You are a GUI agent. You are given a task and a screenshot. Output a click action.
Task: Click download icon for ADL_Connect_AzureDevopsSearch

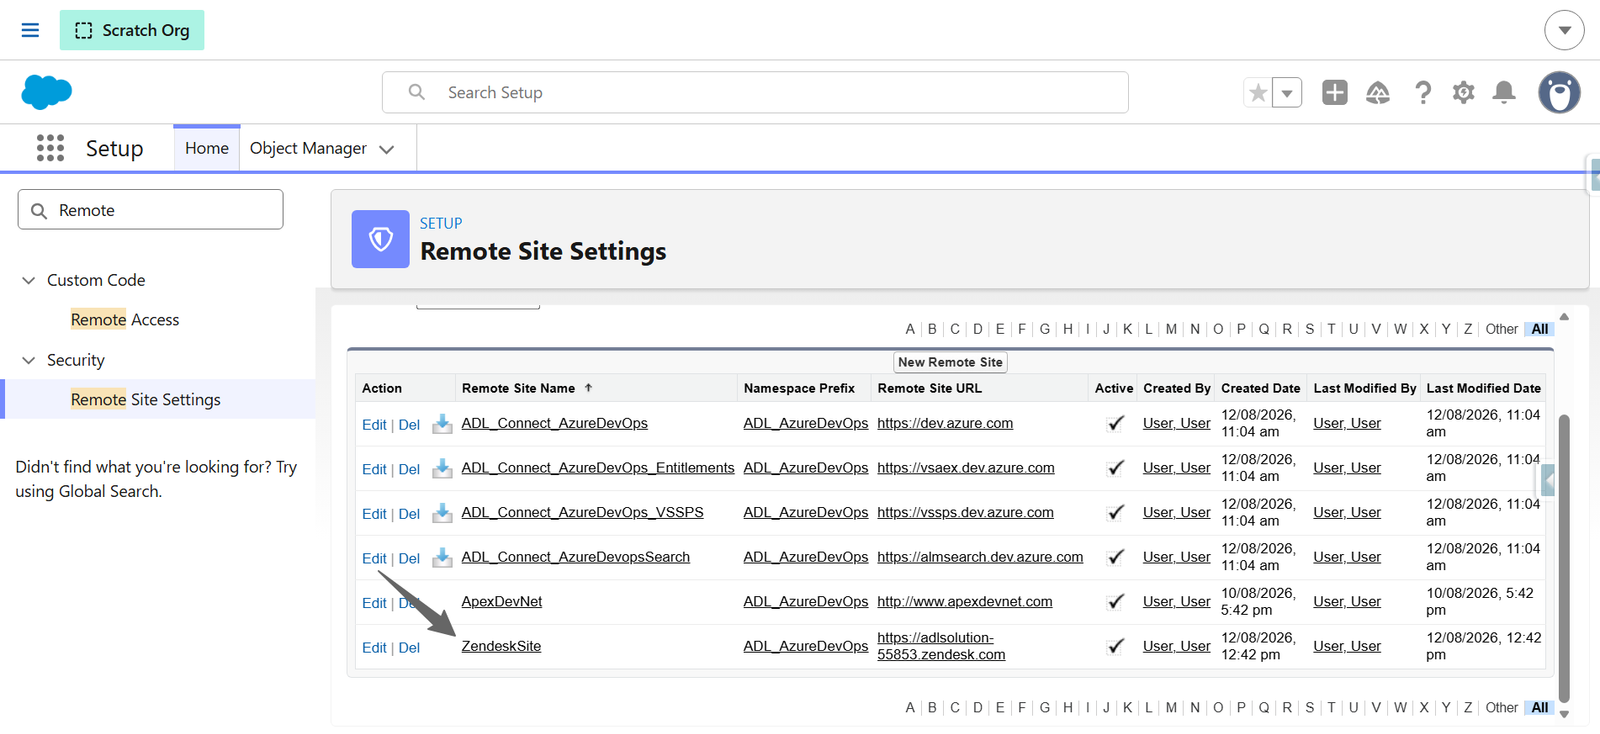[442, 557]
